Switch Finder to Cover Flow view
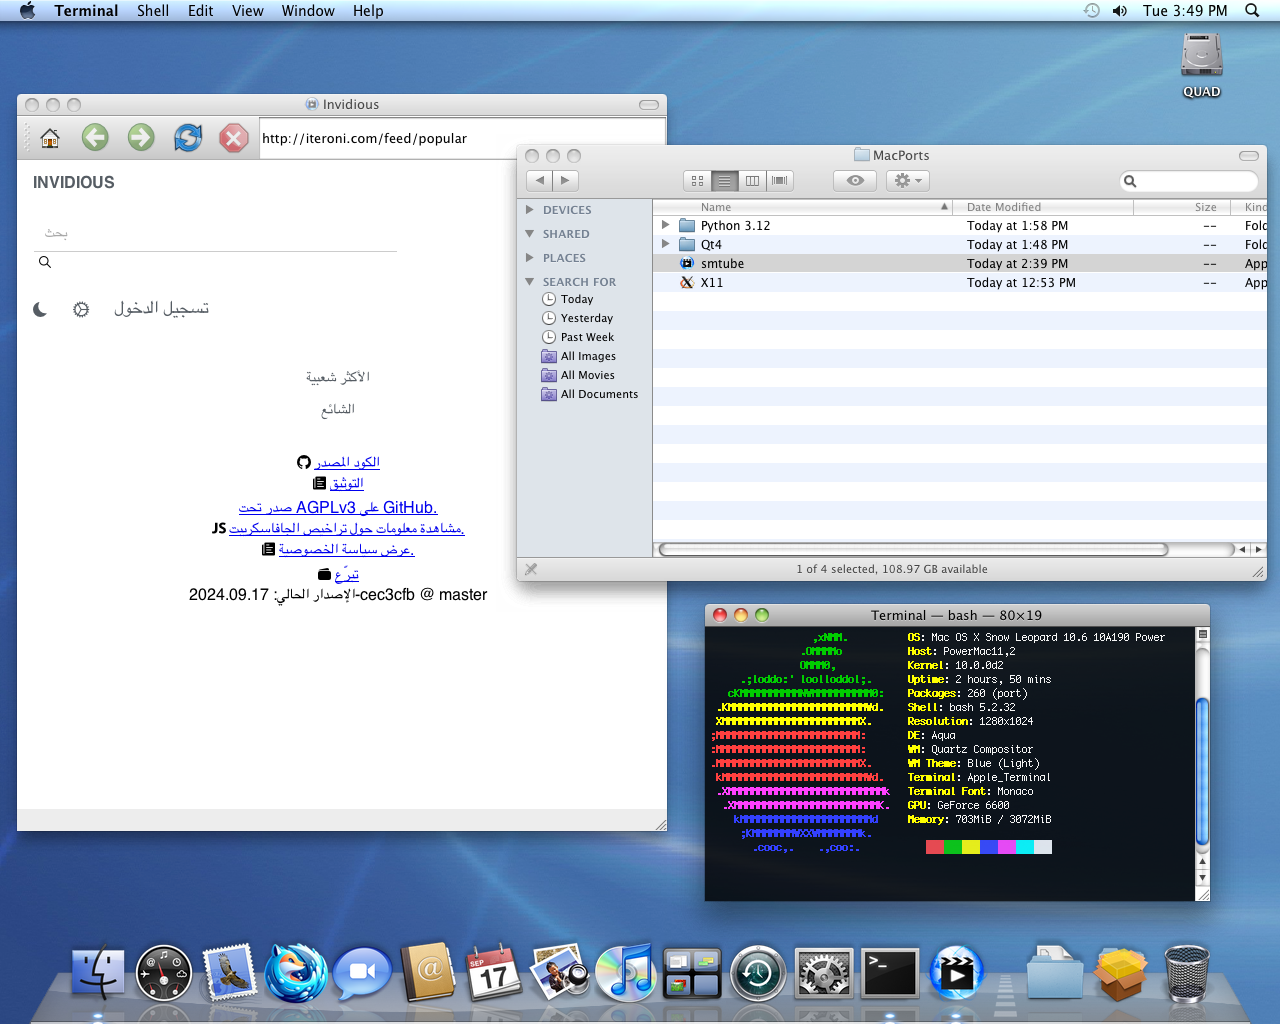This screenshot has height=1024, width=1280. [780, 181]
